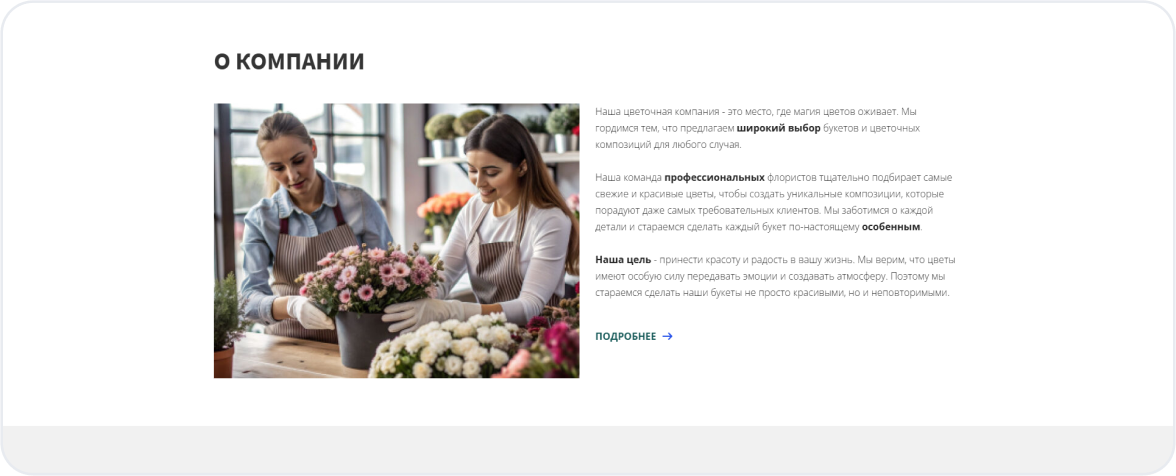Screen dimensions: 1176x476
Task: Click the florist in the blue shirt
Action: point(302,225)
